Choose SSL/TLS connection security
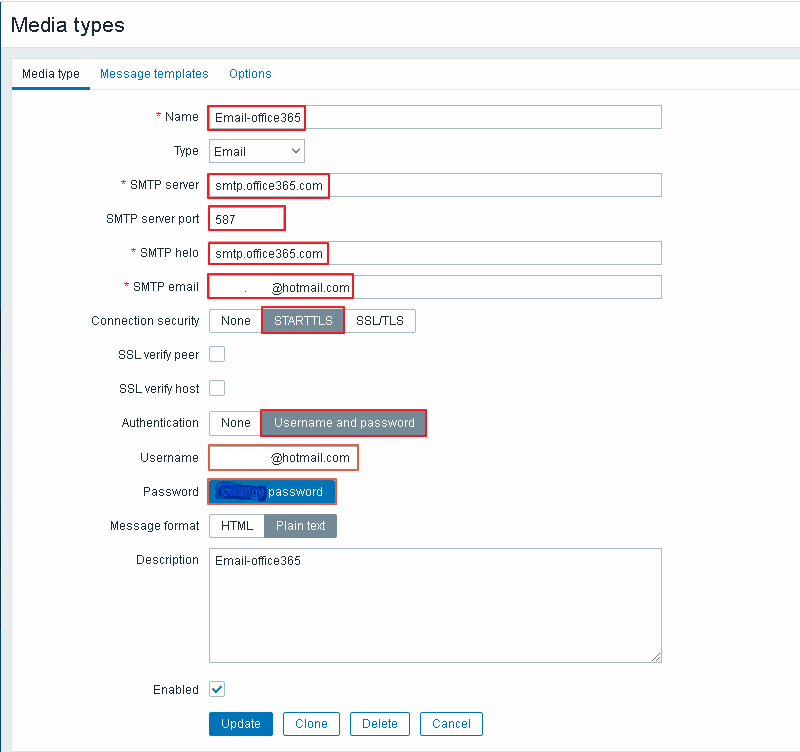The image size is (800, 752). (380, 321)
